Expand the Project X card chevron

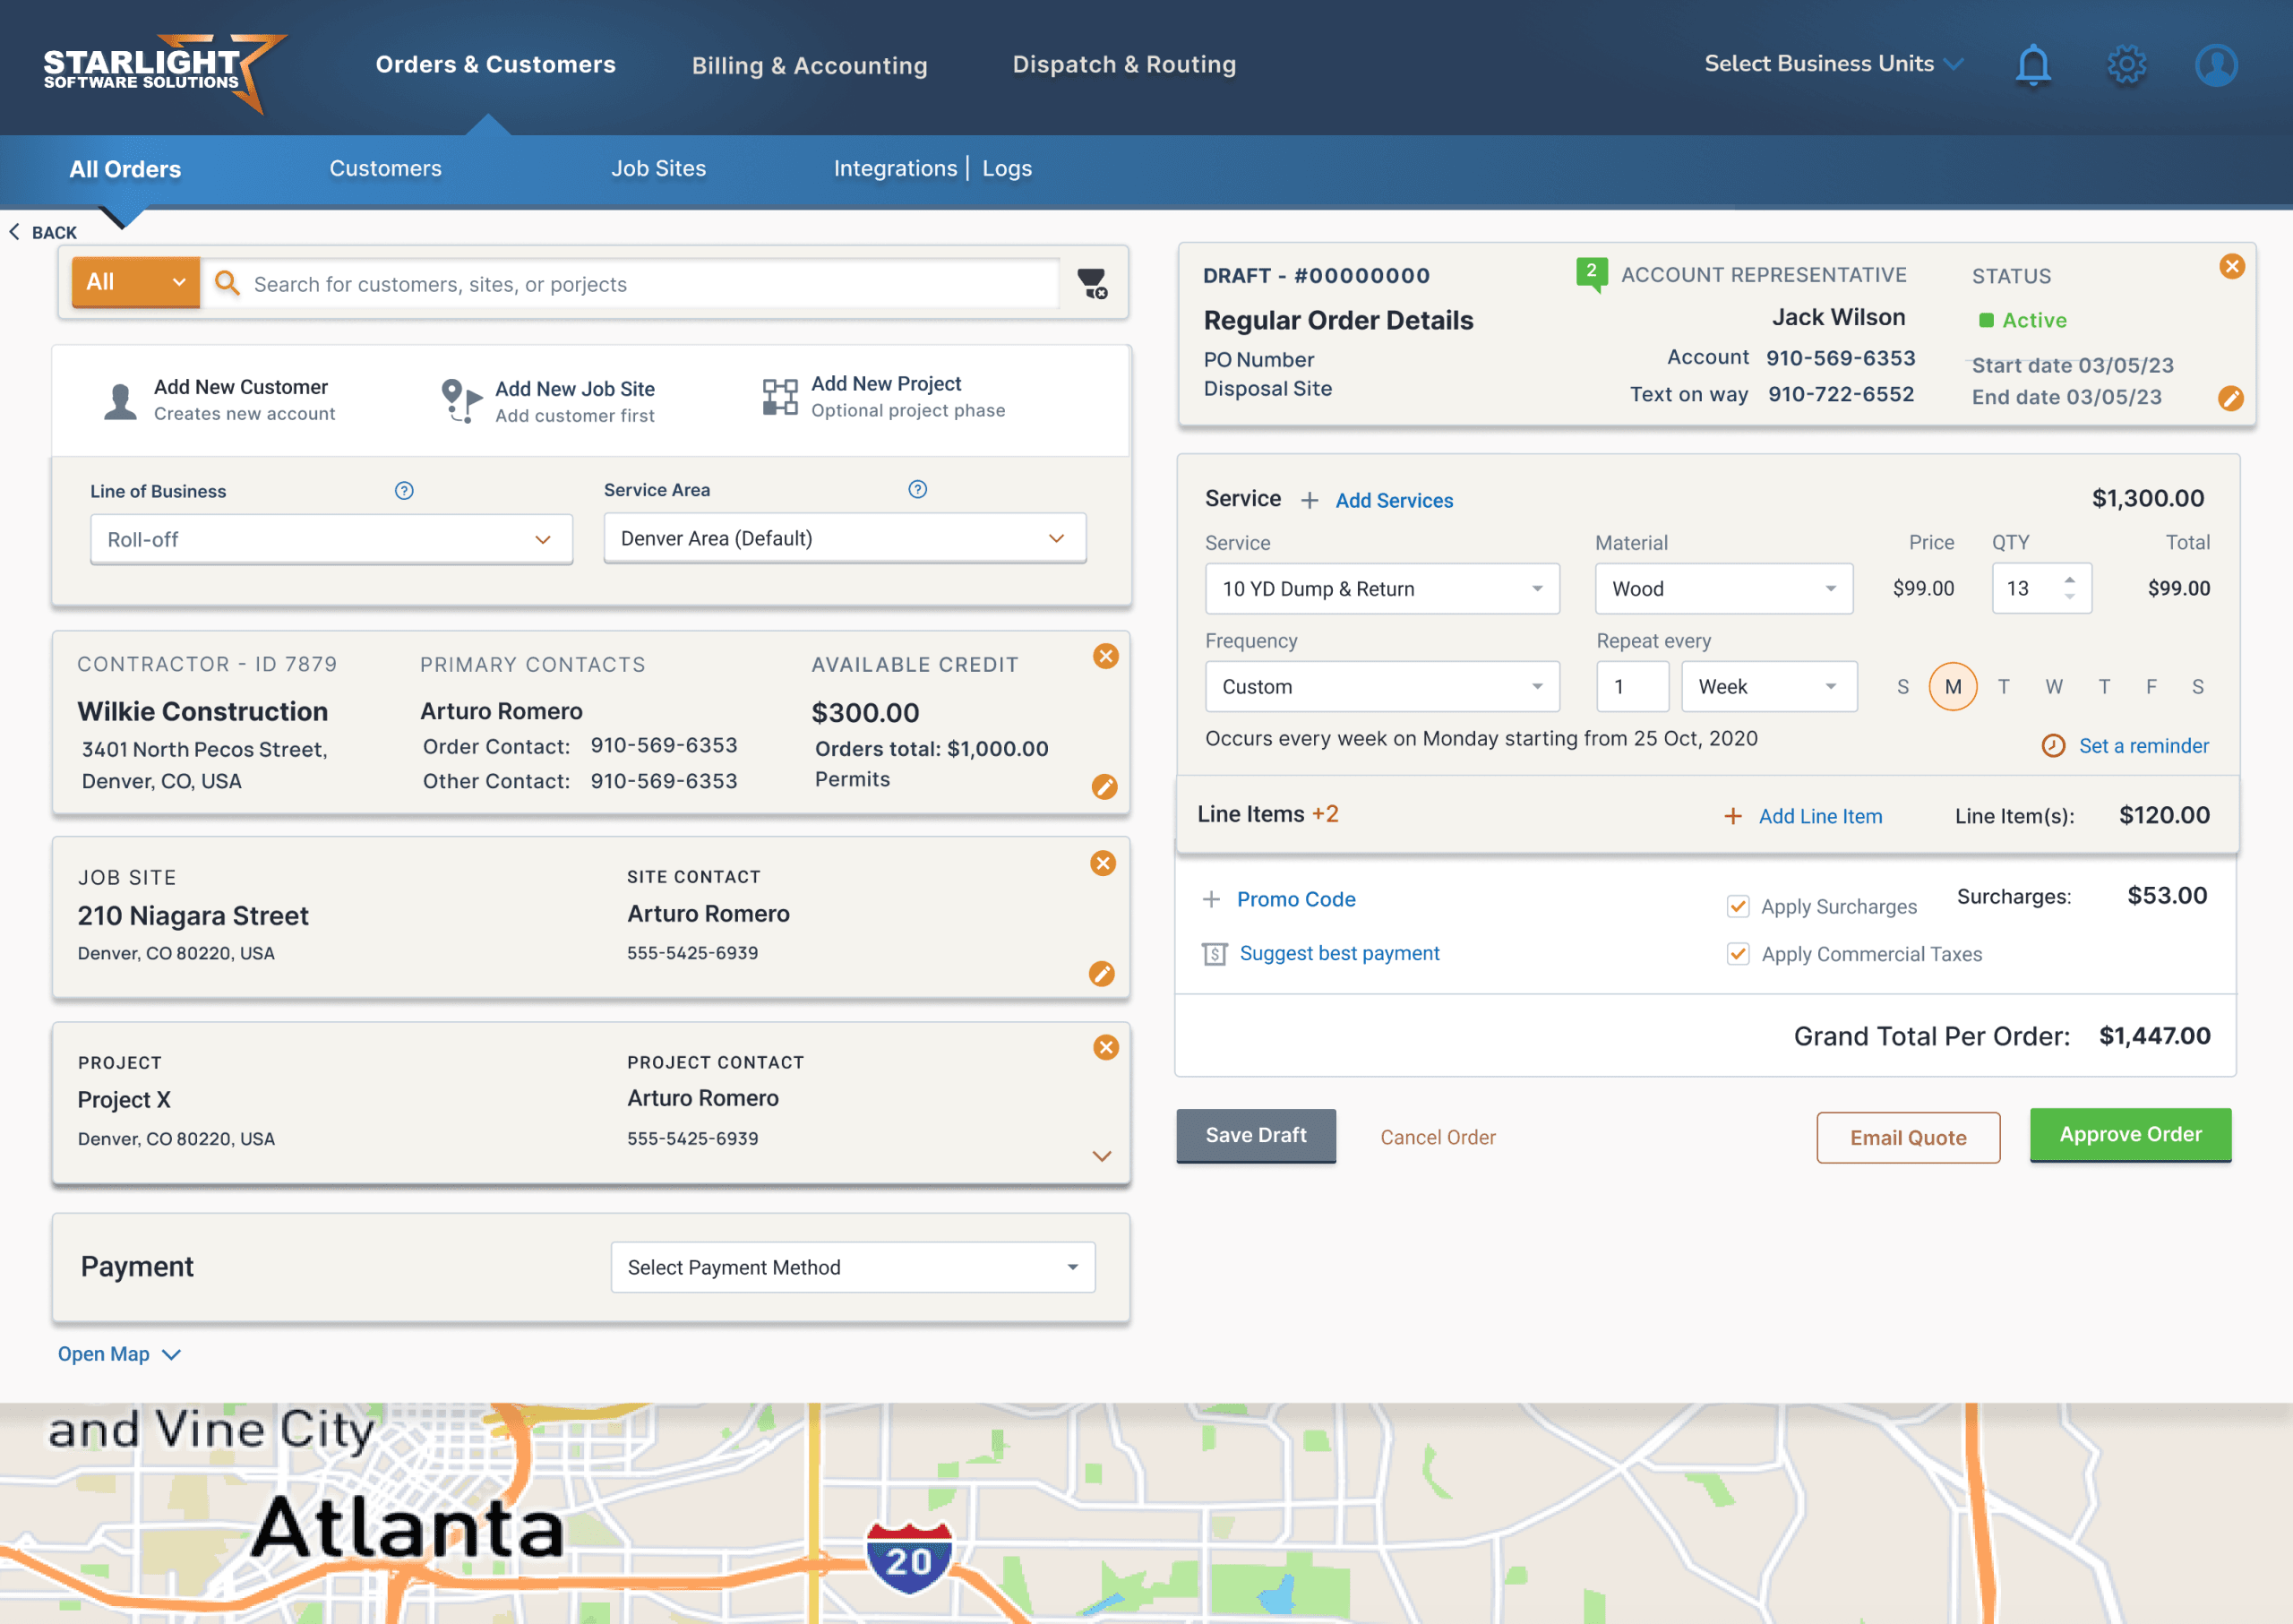1102,1156
